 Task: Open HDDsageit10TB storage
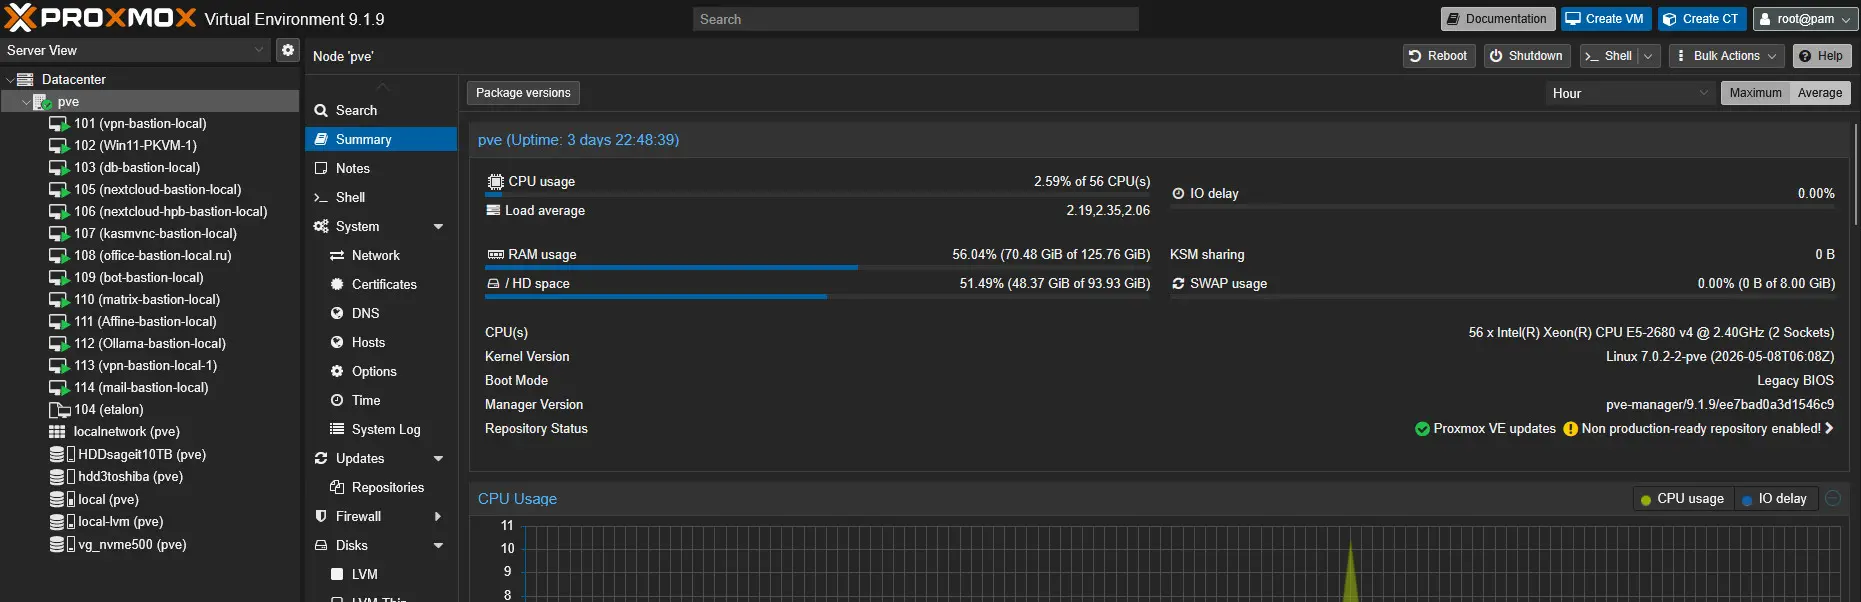point(142,454)
